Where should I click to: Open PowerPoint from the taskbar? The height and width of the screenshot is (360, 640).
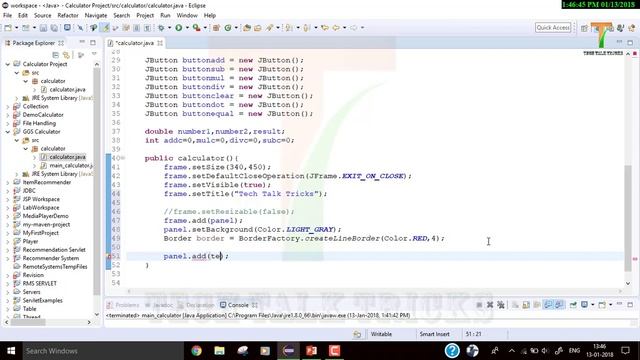(x=311, y=351)
